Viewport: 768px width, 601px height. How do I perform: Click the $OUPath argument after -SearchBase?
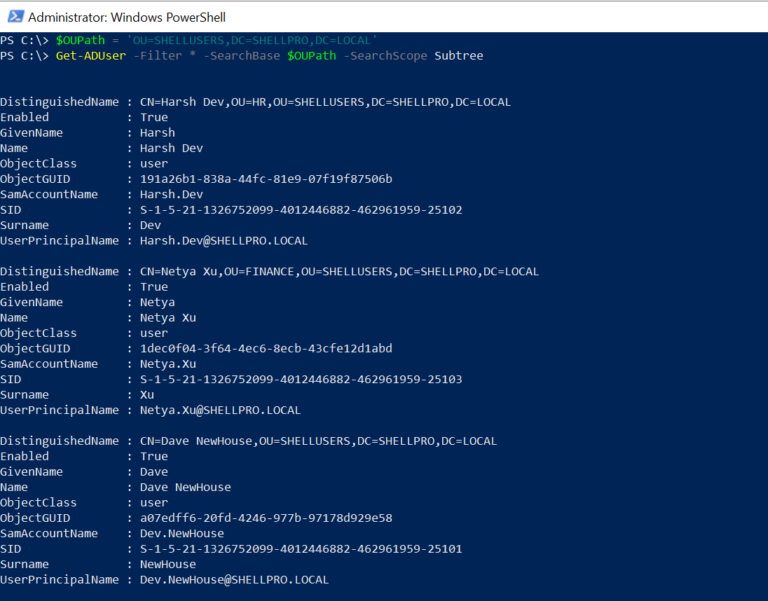point(312,56)
